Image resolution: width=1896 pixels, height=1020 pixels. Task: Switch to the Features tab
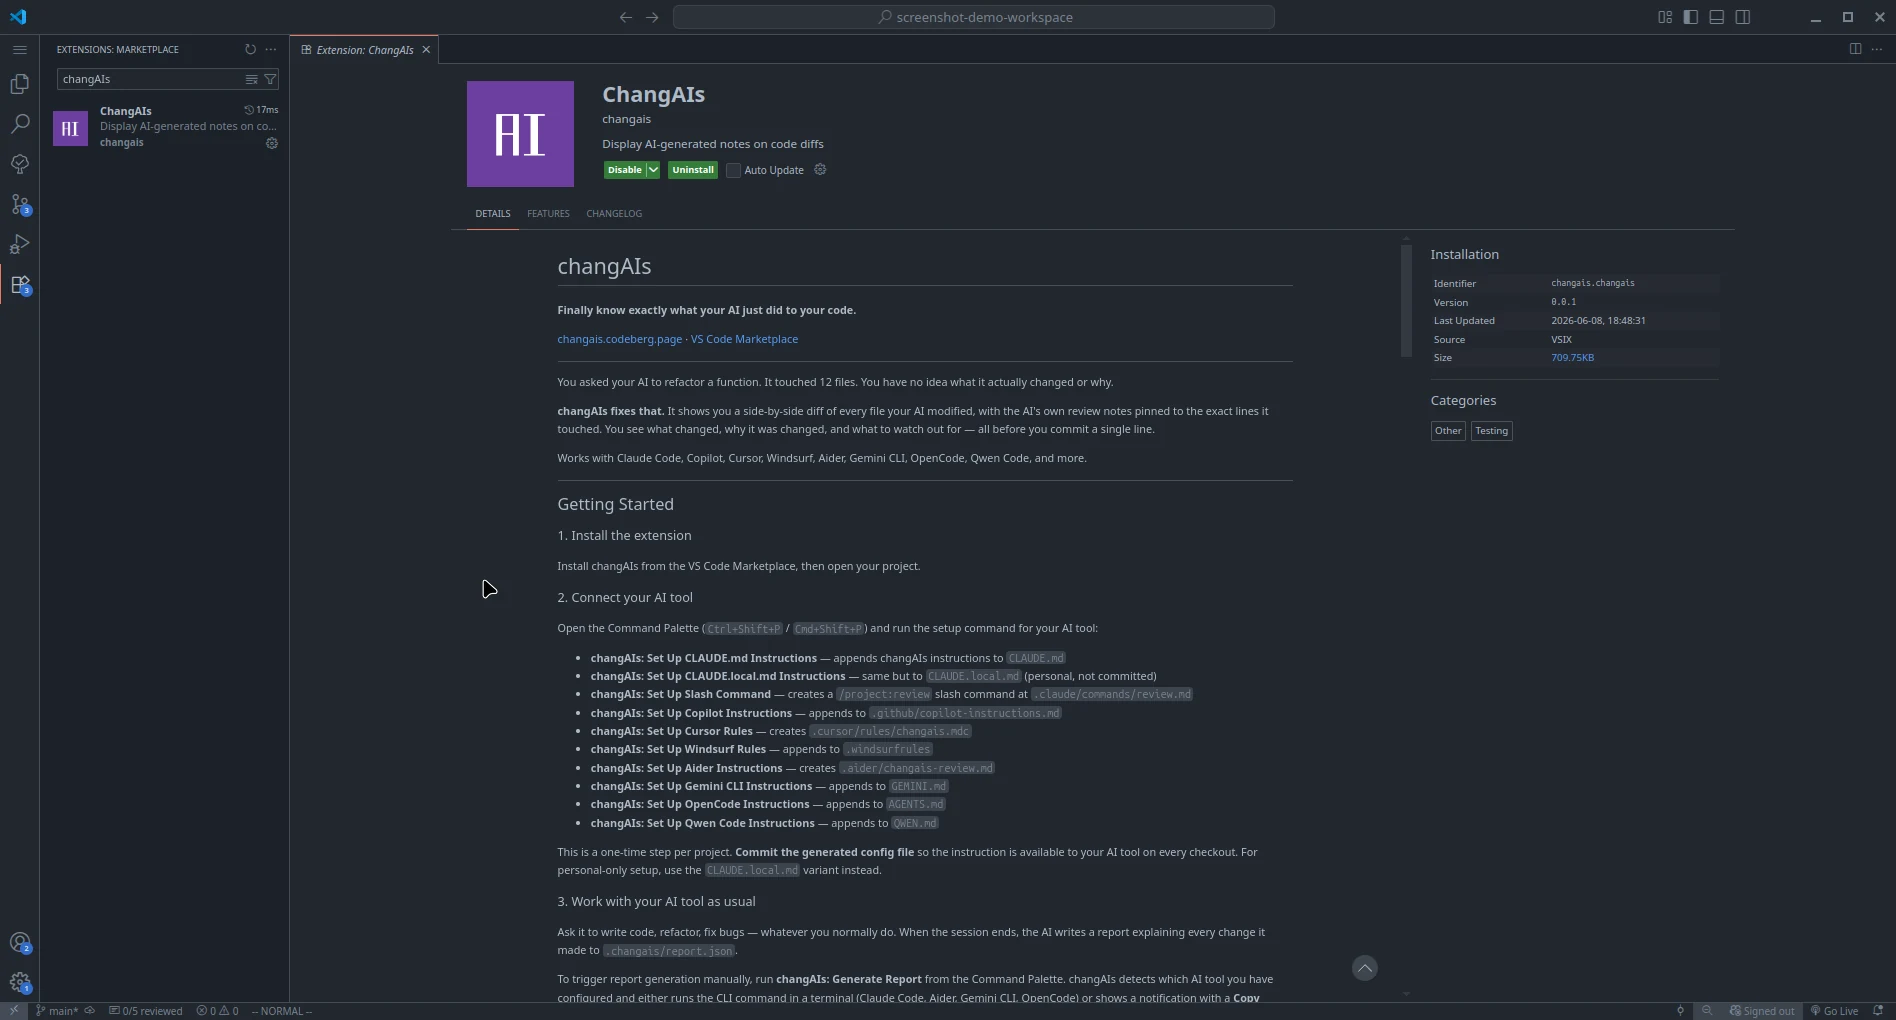pos(548,214)
